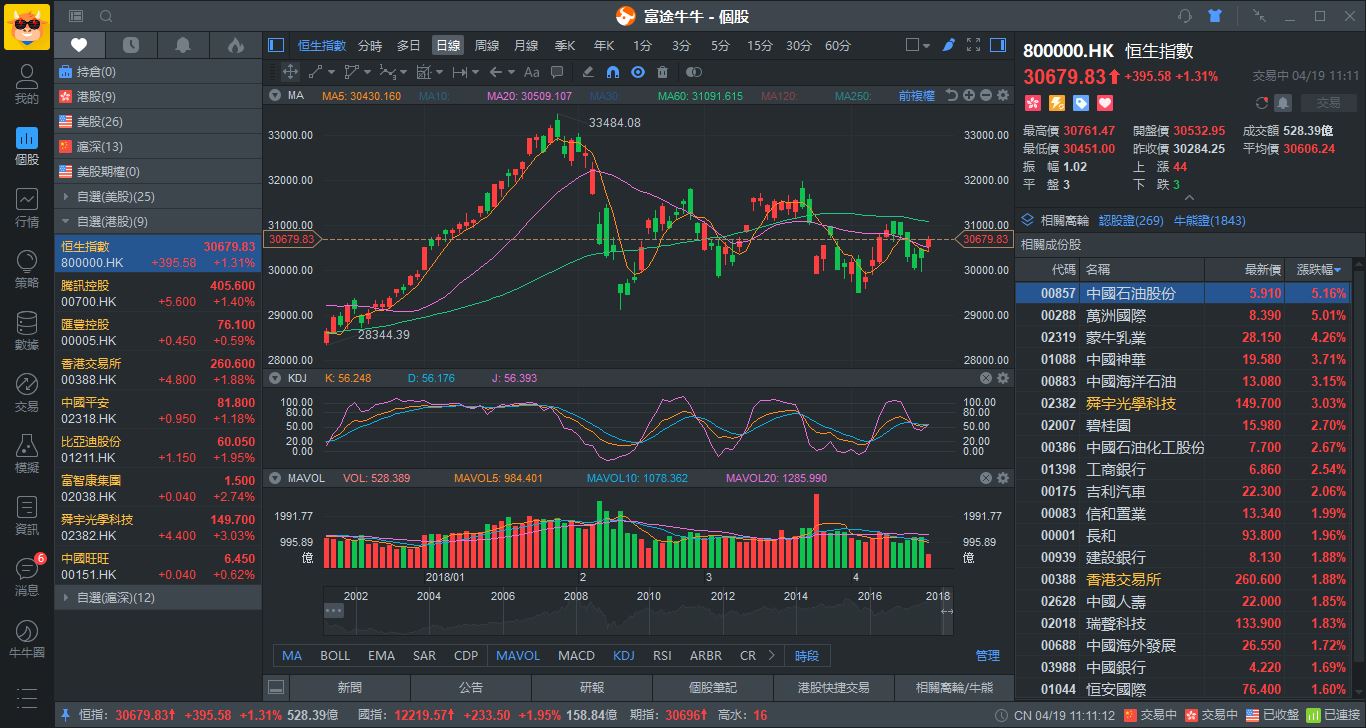
Task: Open the 策略 strategy sidebar icon
Action: pyautogui.click(x=27, y=270)
